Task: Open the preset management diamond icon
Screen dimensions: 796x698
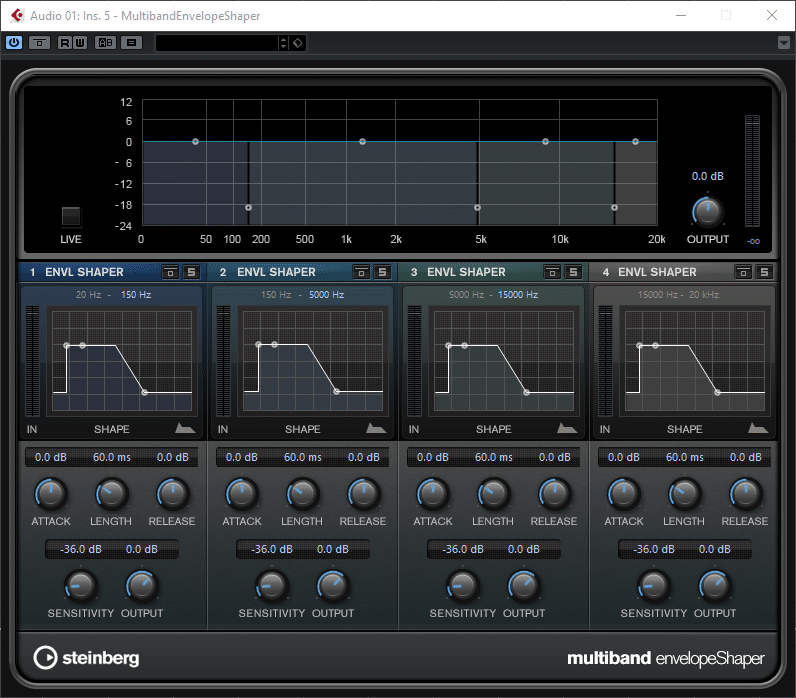Action: coord(297,43)
